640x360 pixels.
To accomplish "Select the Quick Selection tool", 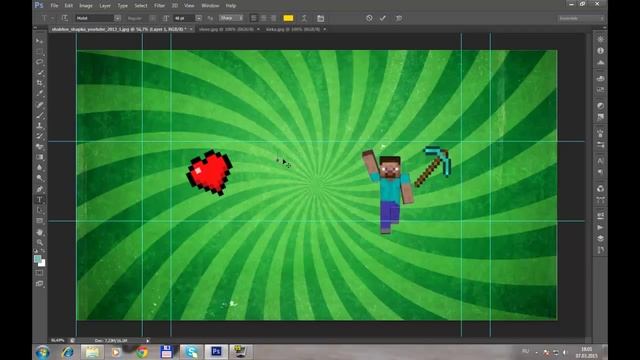I will tap(40, 73).
